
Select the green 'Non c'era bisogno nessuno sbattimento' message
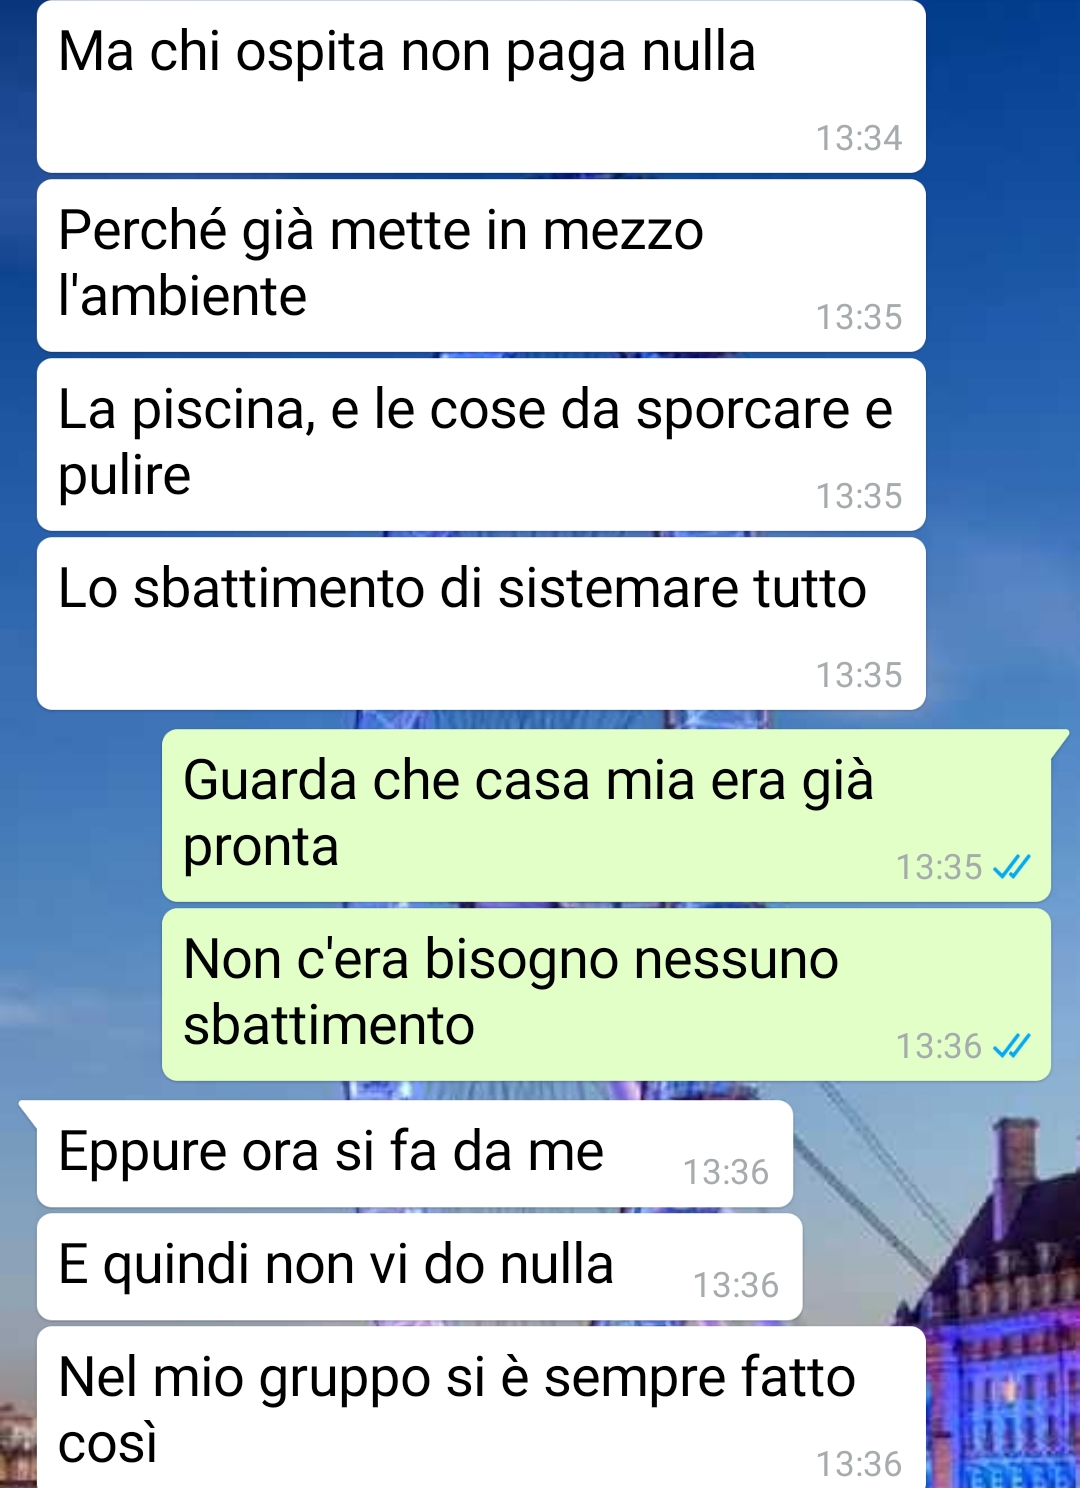(x=606, y=995)
